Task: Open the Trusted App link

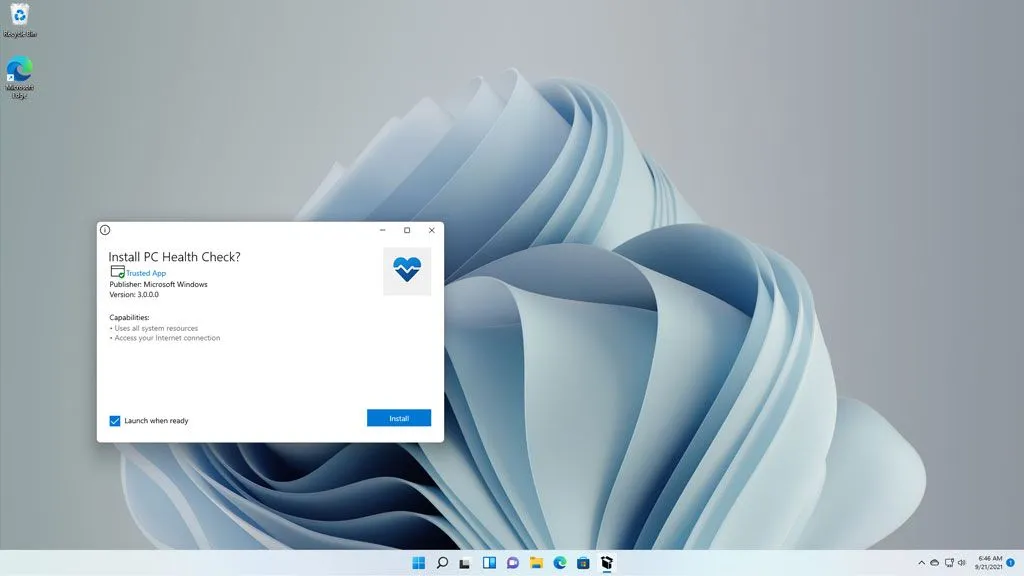Action: pyautogui.click(x=145, y=273)
